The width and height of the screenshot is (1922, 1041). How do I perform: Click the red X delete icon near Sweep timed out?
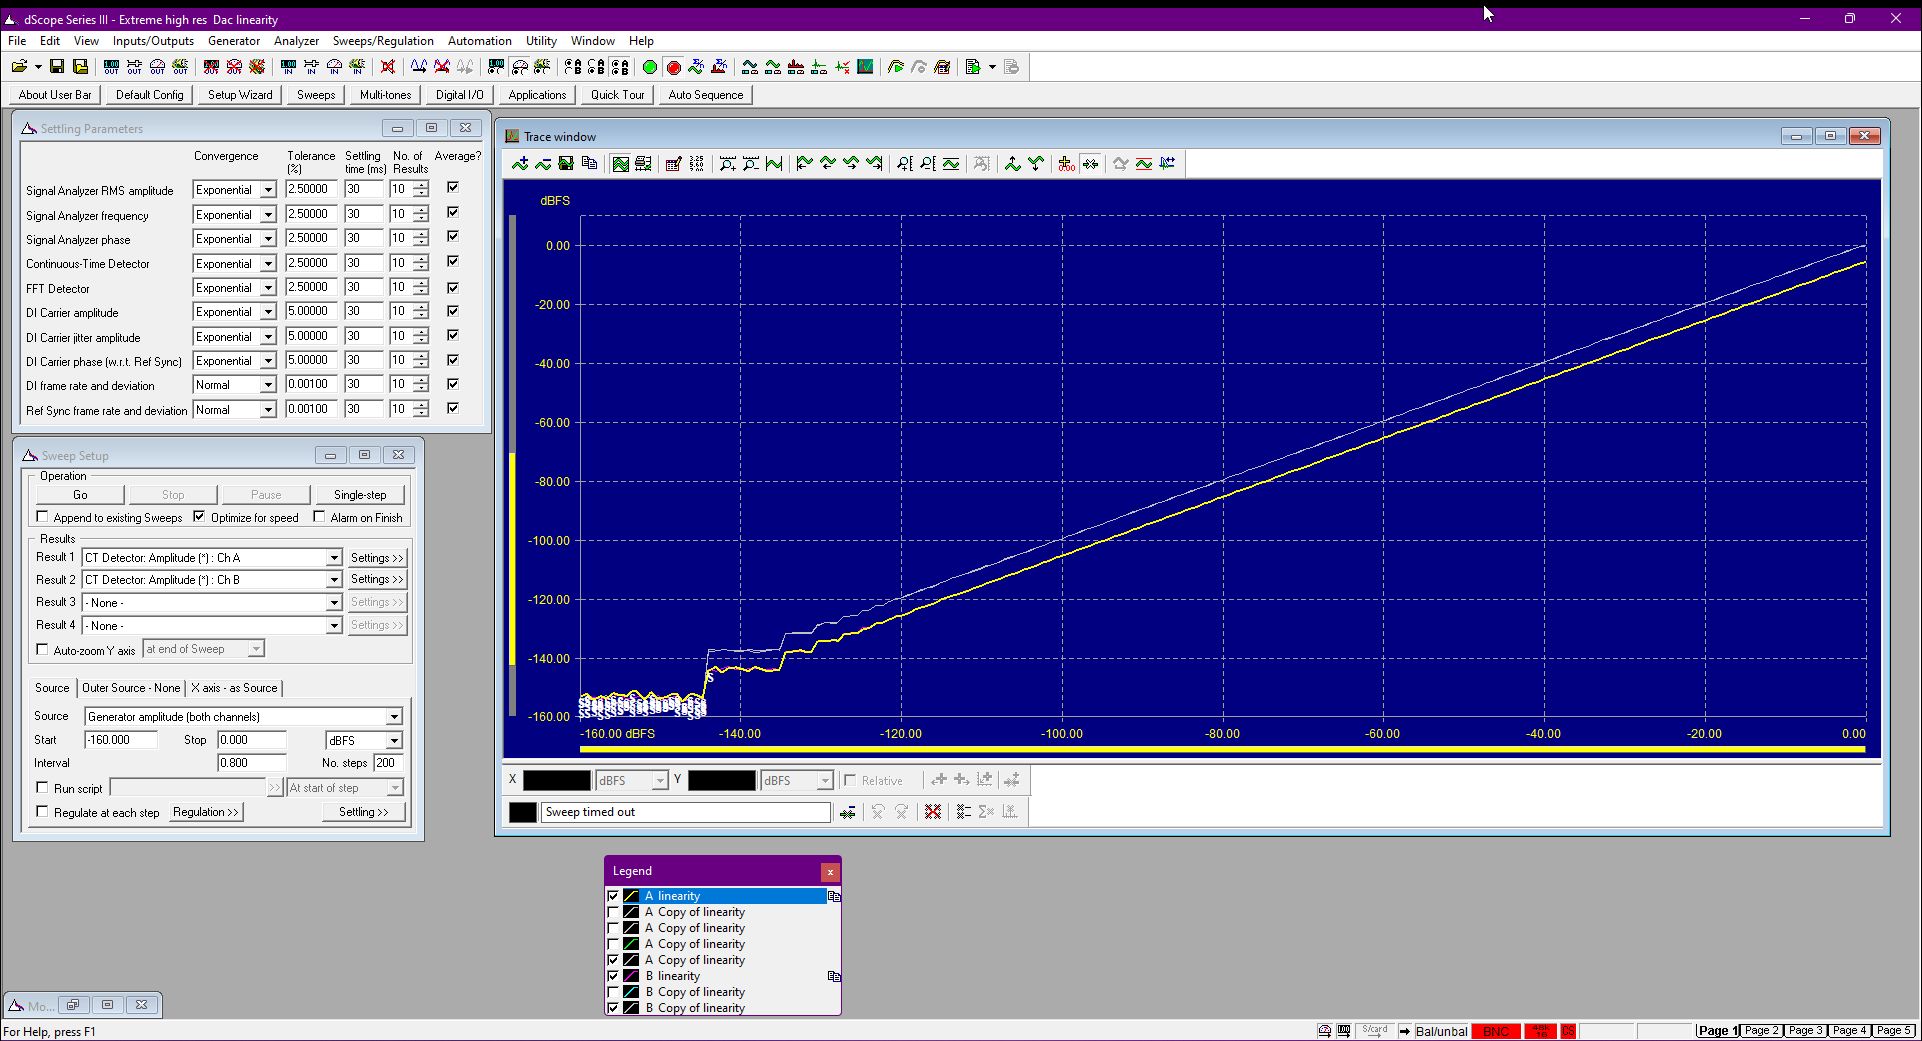tap(932, 812)
